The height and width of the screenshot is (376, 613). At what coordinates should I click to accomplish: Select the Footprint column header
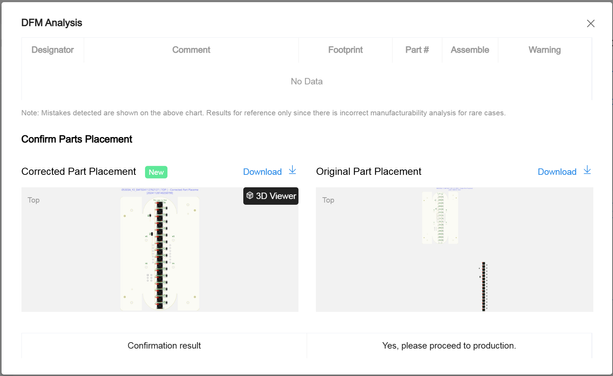[345, 50]
